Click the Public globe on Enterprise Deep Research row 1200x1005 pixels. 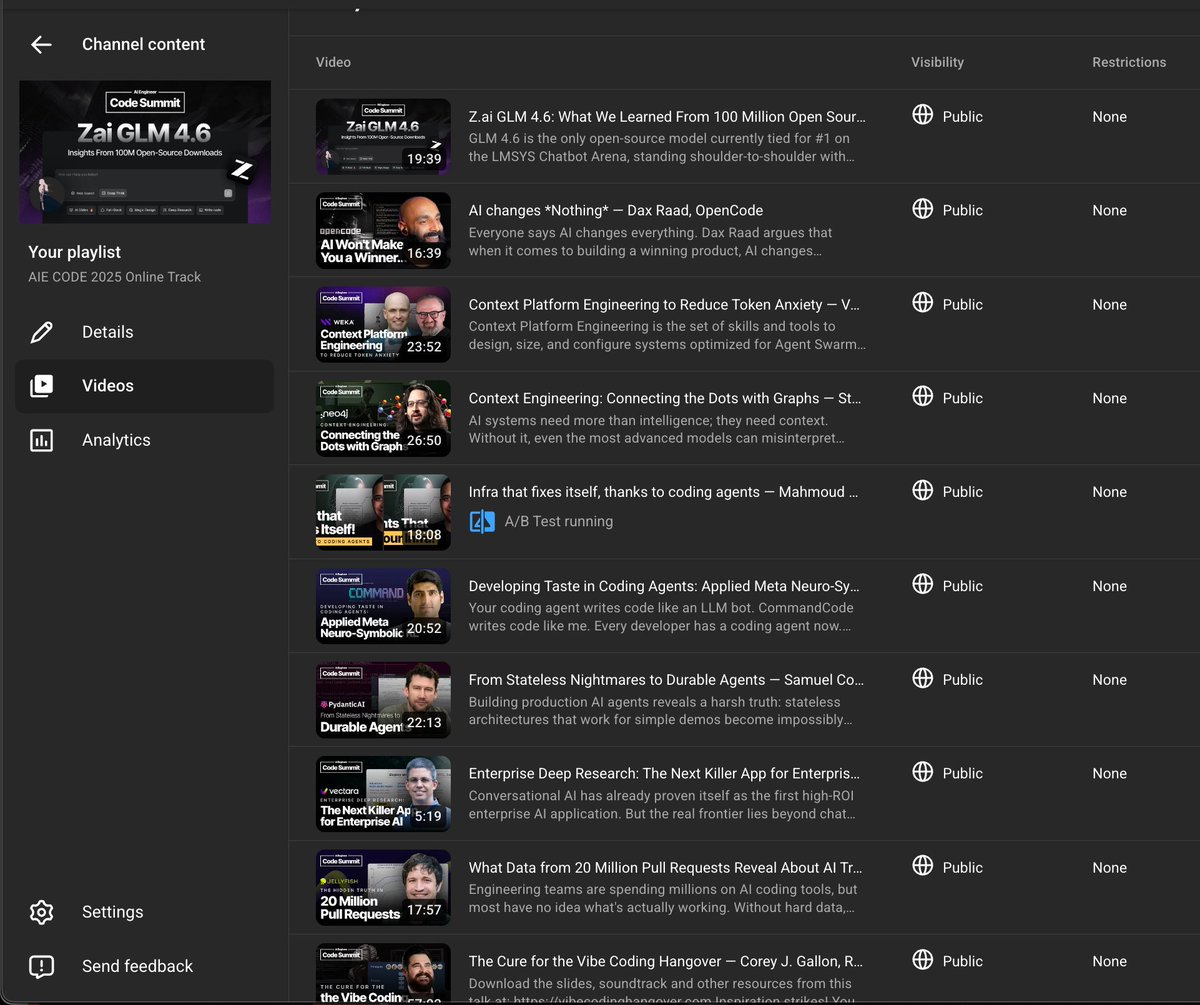(922, 772)
